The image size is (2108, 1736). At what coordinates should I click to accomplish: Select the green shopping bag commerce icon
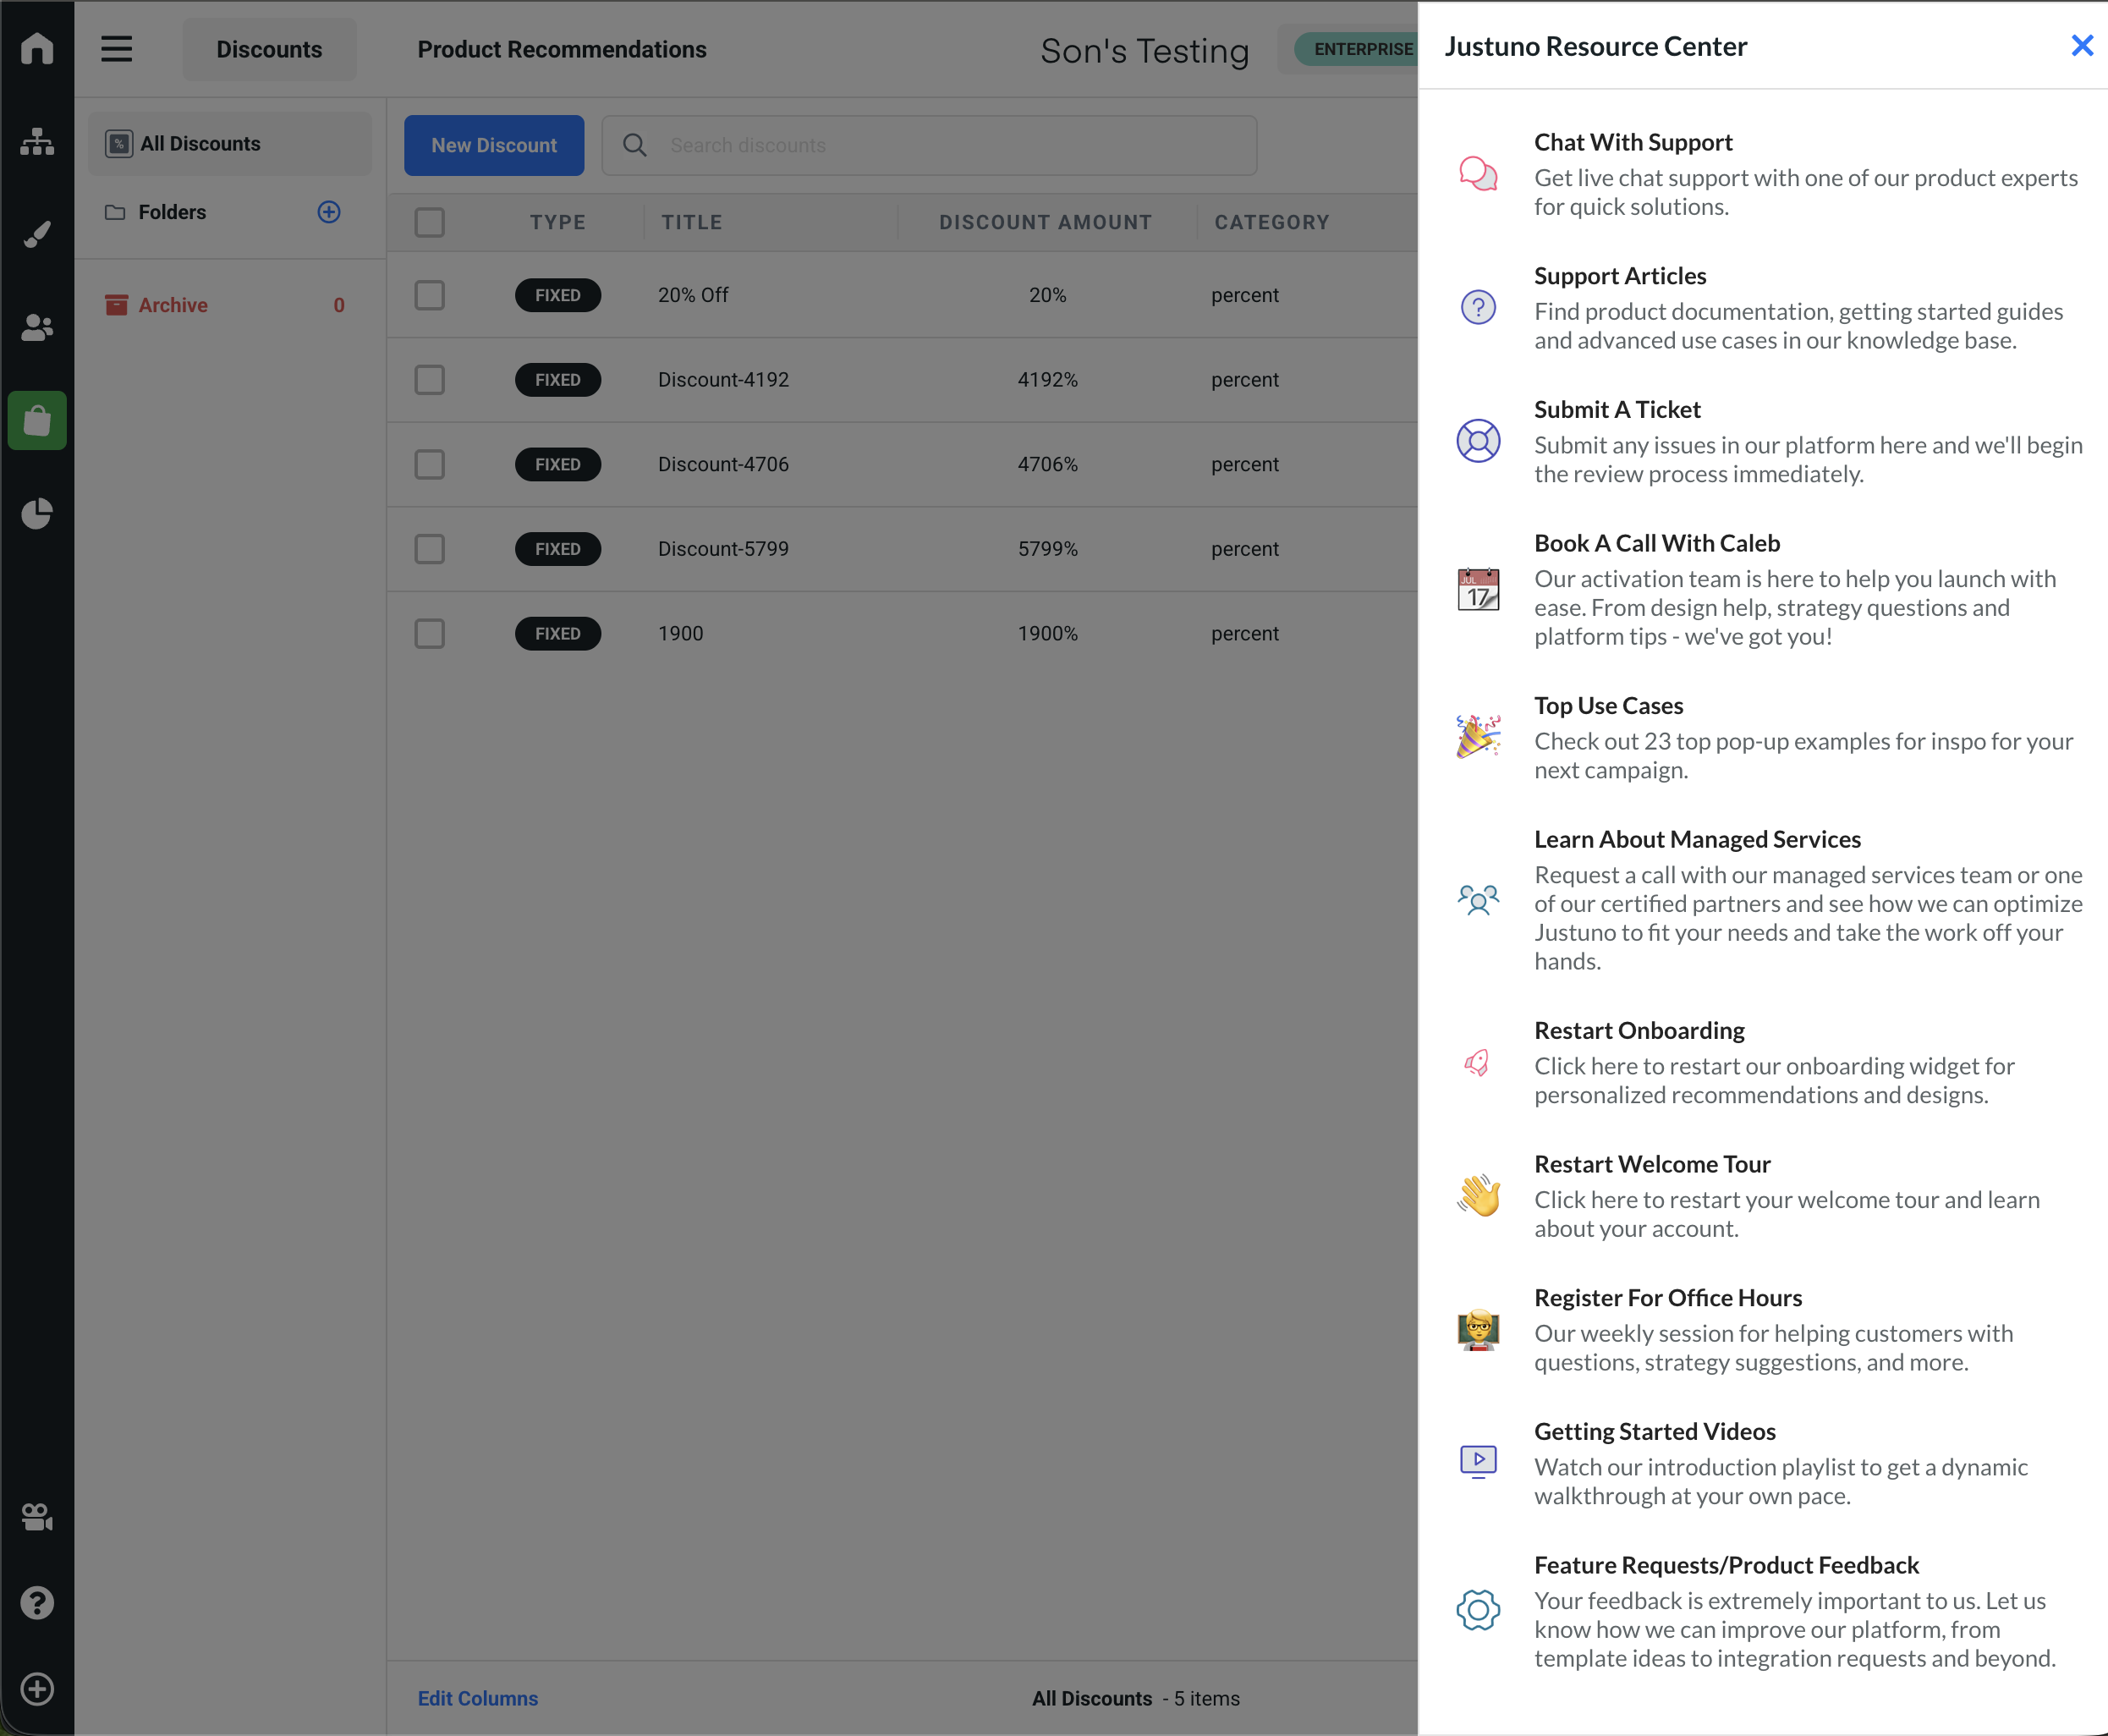pyautogui.click(x=37, y=420)
